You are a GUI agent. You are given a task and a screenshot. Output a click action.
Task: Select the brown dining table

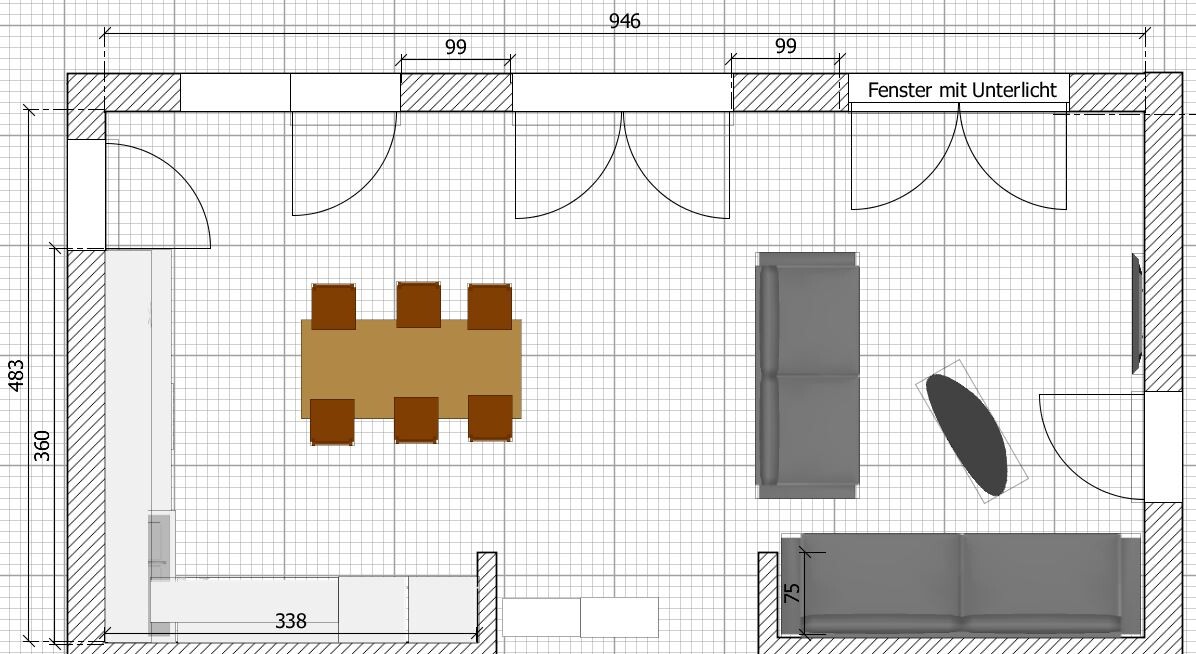point(411,368)
